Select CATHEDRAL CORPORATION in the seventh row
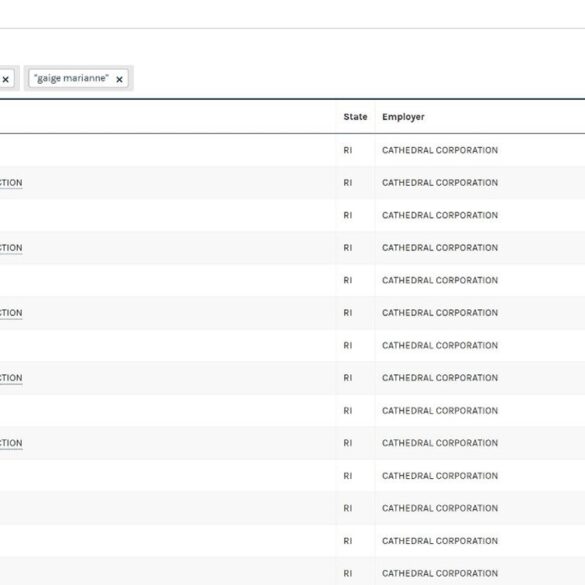The image size is (585, 585). (440, 345)
